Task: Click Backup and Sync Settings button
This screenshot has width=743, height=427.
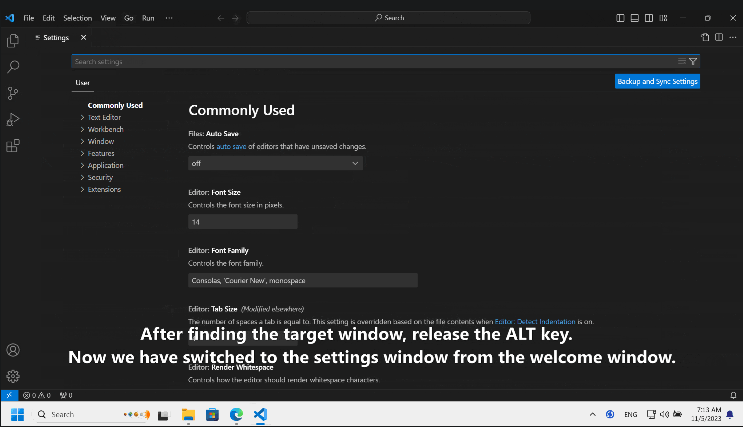Action: coord(657,82)
